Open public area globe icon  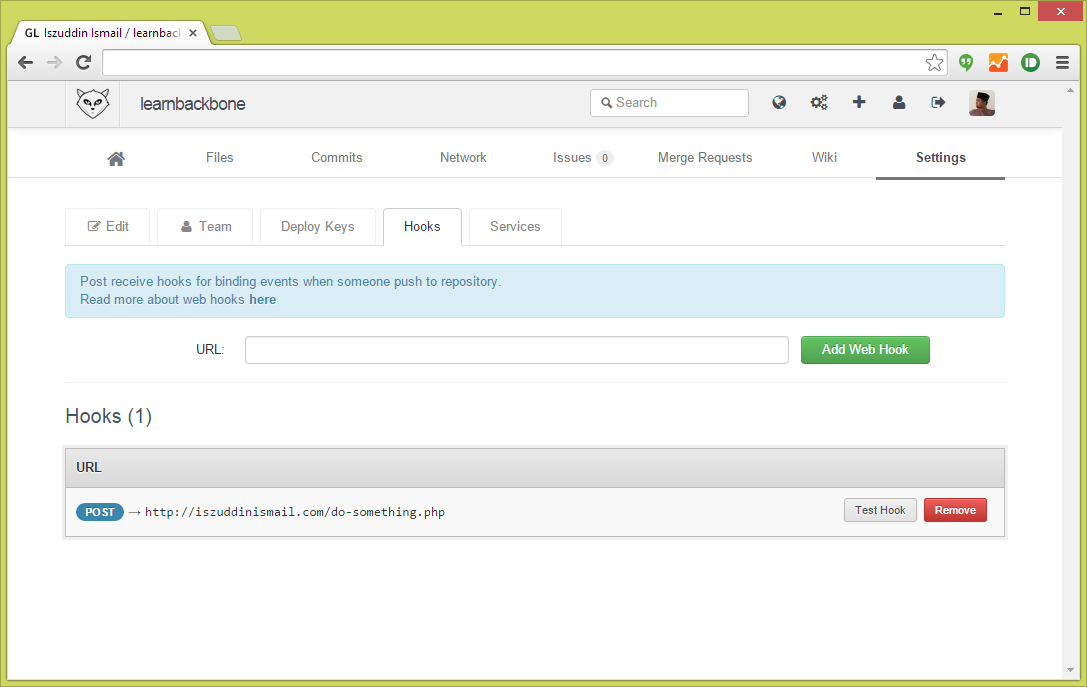tap(779, 102)
